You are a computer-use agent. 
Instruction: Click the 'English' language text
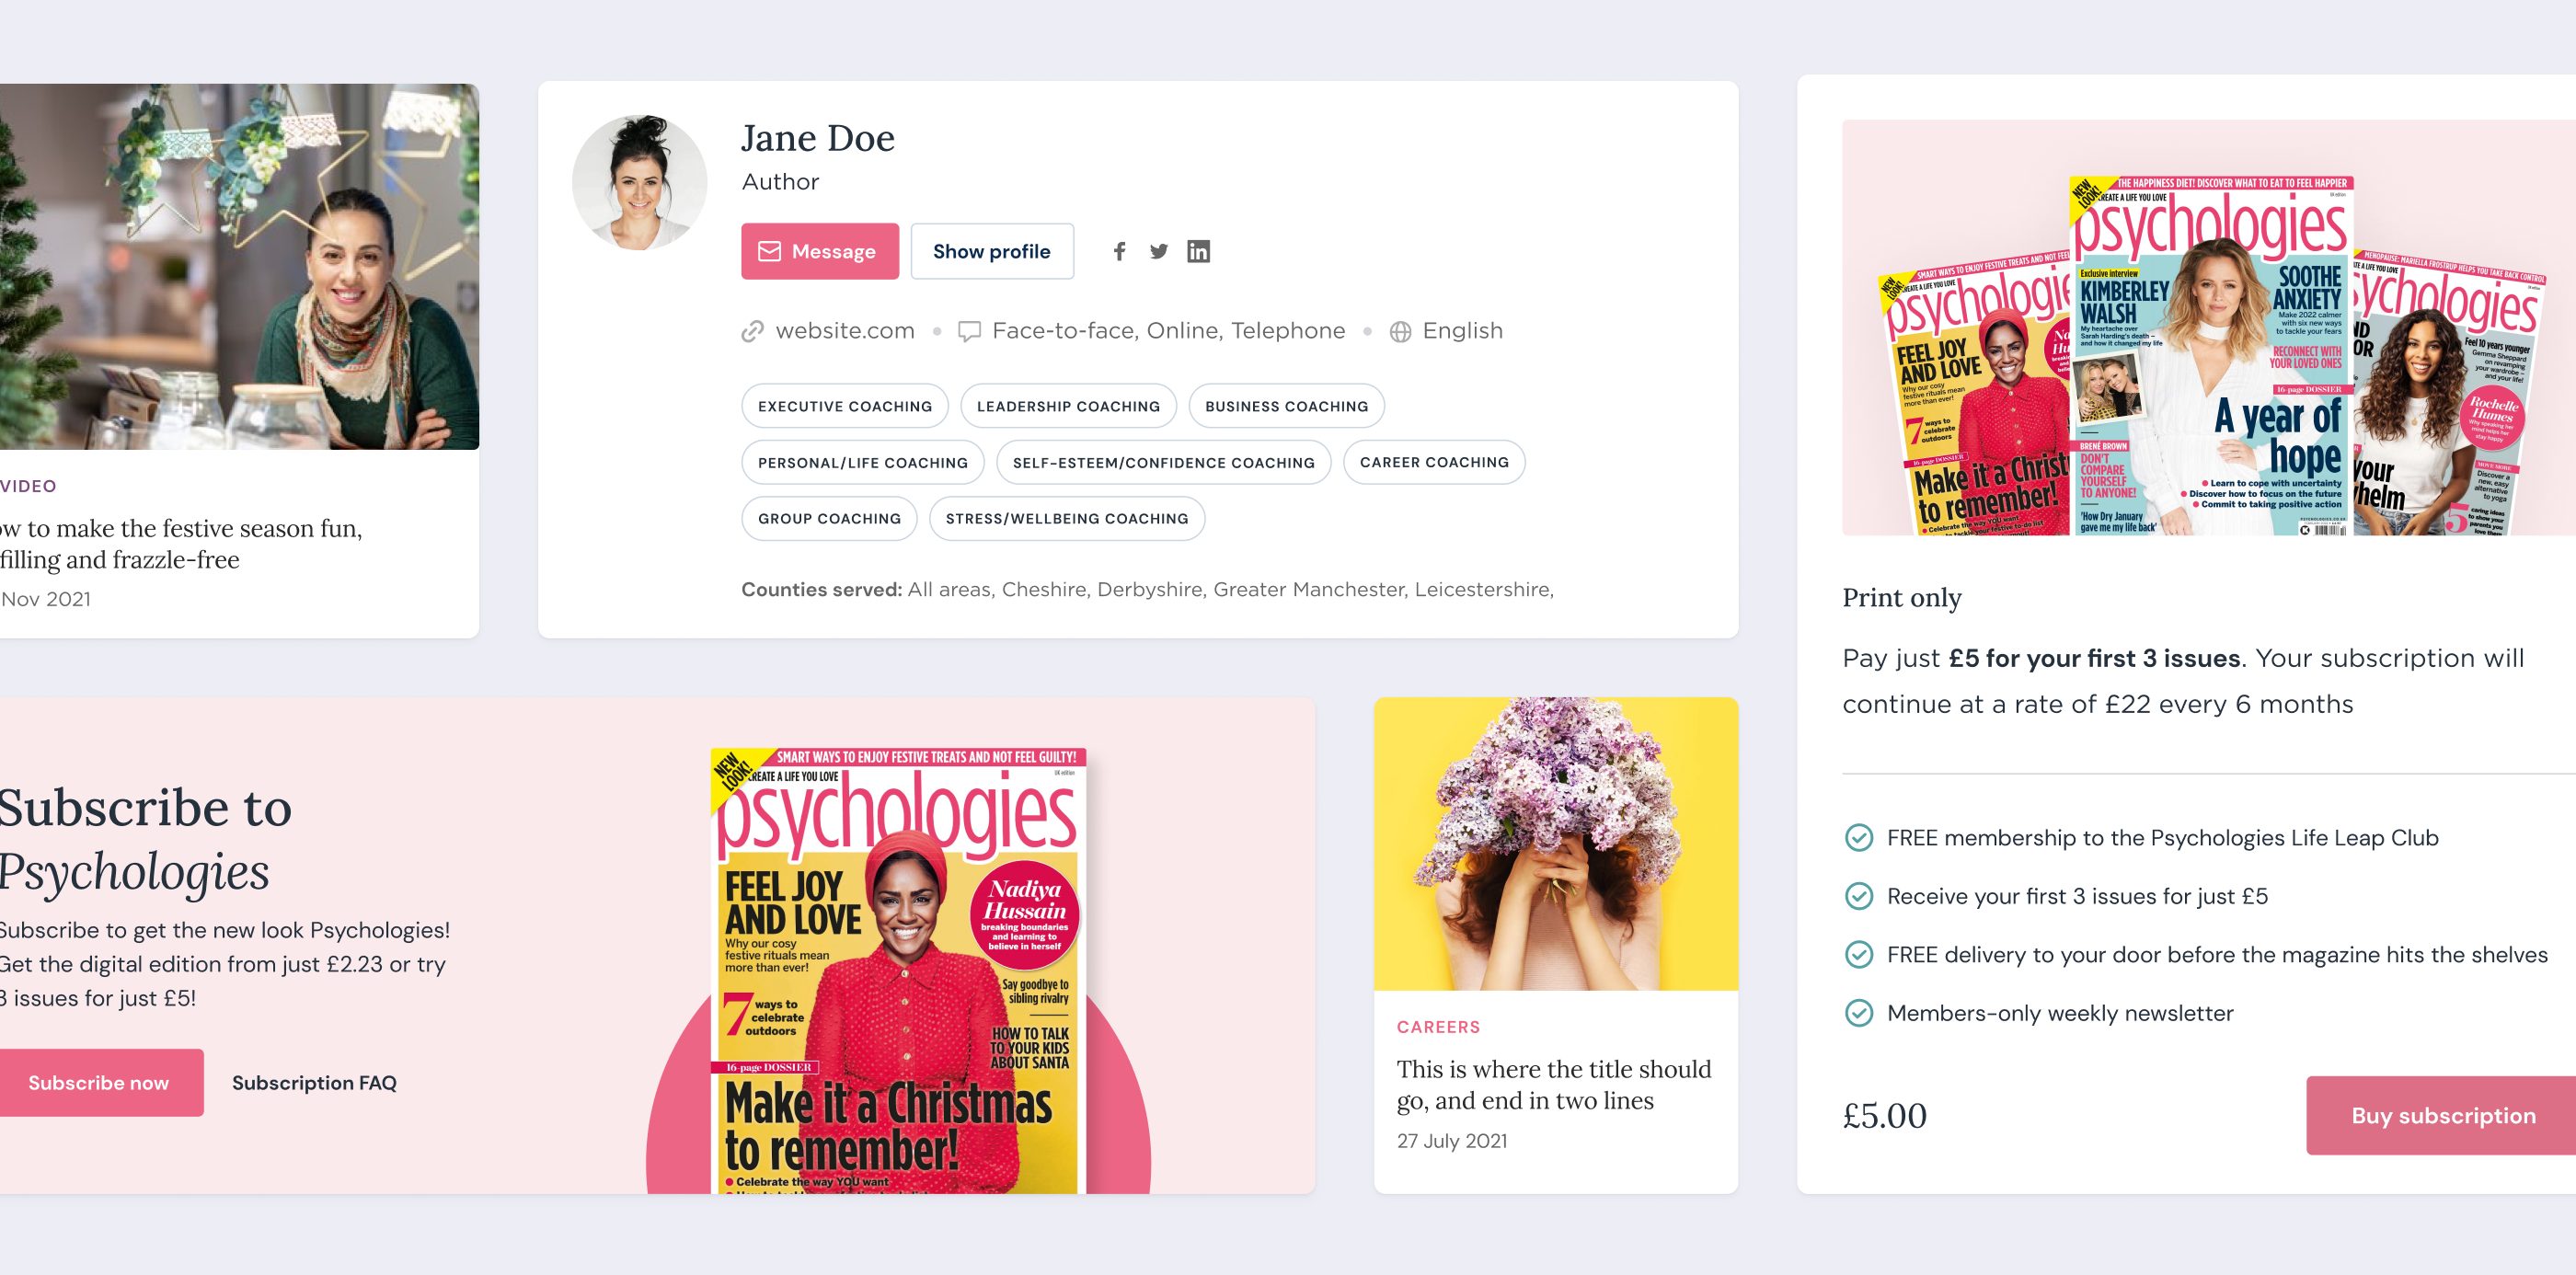(1463, 331)
